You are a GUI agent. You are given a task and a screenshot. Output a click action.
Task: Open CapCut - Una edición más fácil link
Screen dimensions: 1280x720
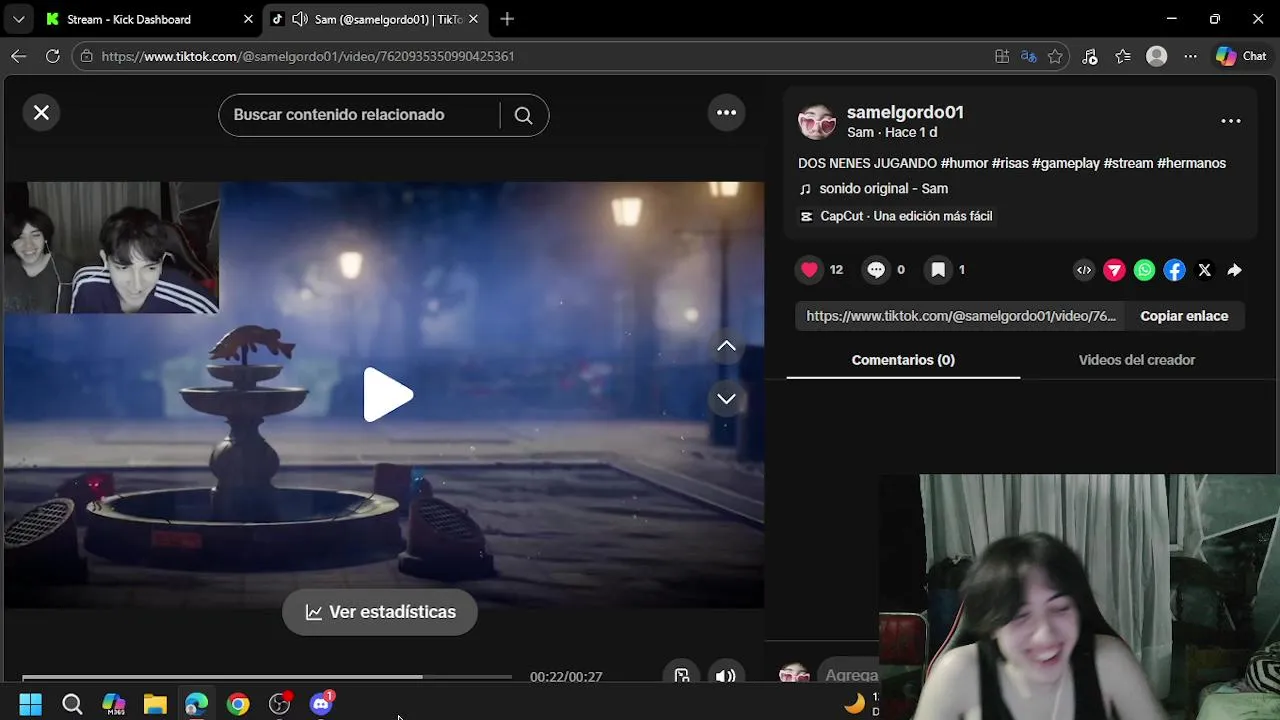pos(896,216)
